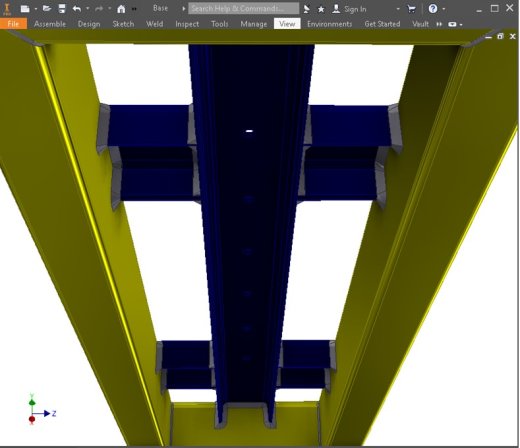This screenshot has width=520, height=448.
Task: Open the File menu button
Action: pos(13,24)
